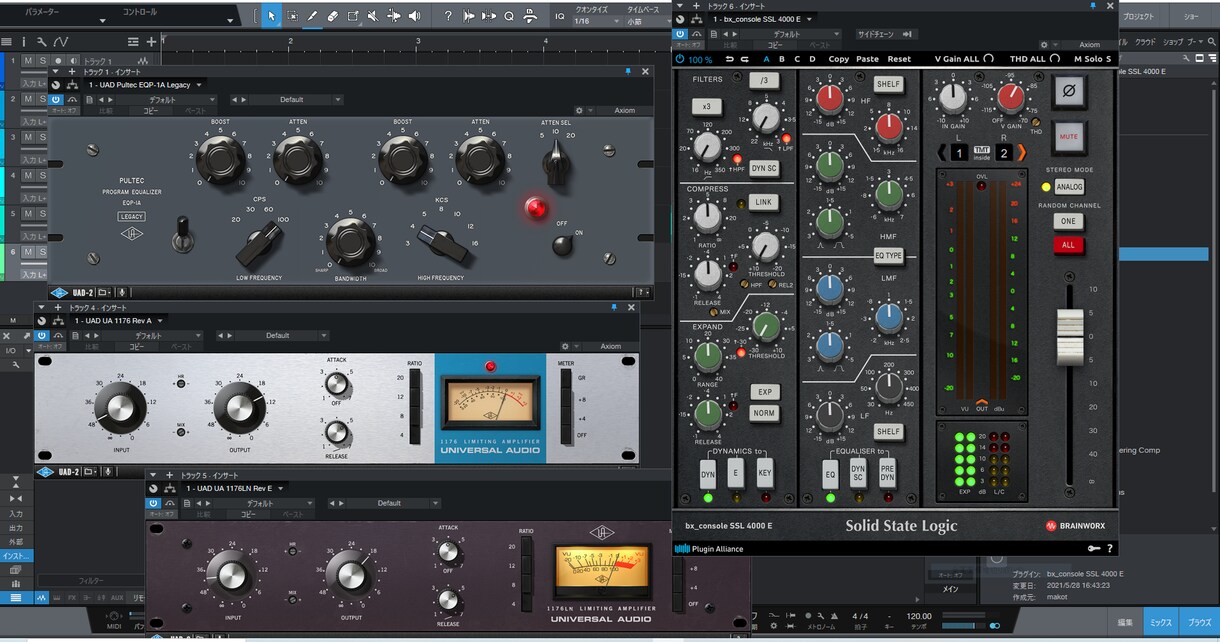The image size is (1220, 642).
Task: Click the Q quantize icon in toolbar
Action: [x=509, y=16]
